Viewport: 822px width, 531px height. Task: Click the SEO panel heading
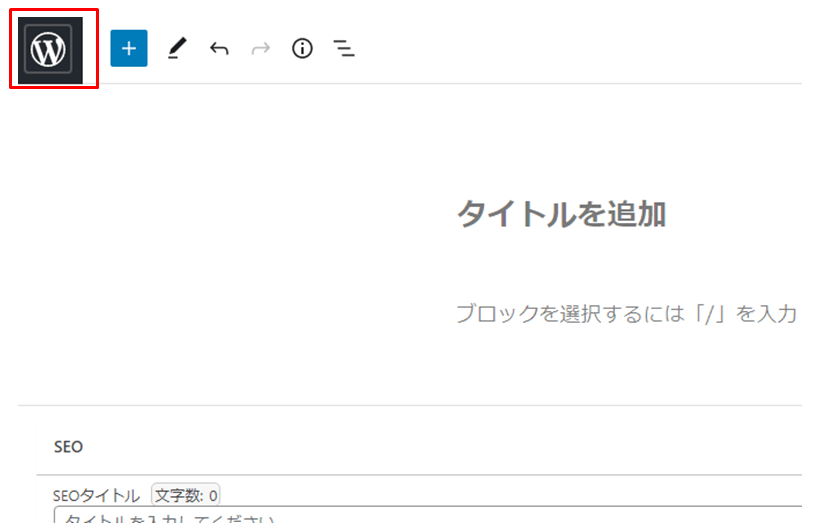68,447
